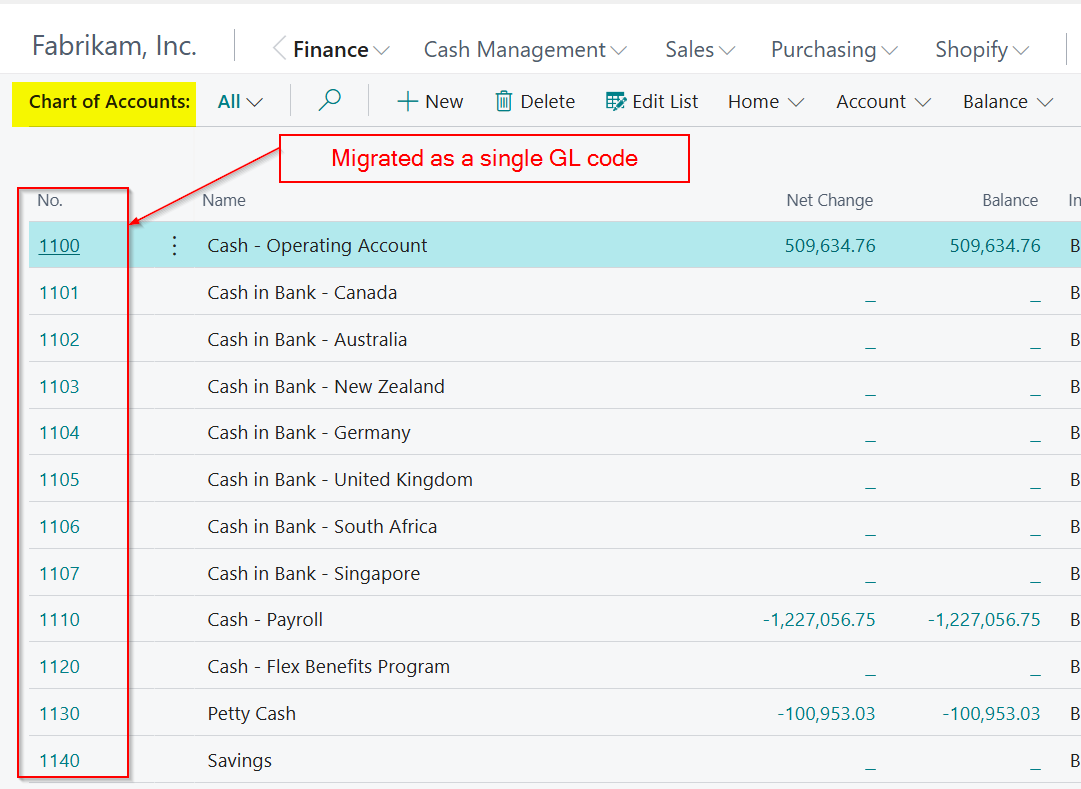Image resolution: width=1081 pixels, height=789 pixels.
Task: Open account 1110 Cash - Payroll
Action: coord(59,620)
